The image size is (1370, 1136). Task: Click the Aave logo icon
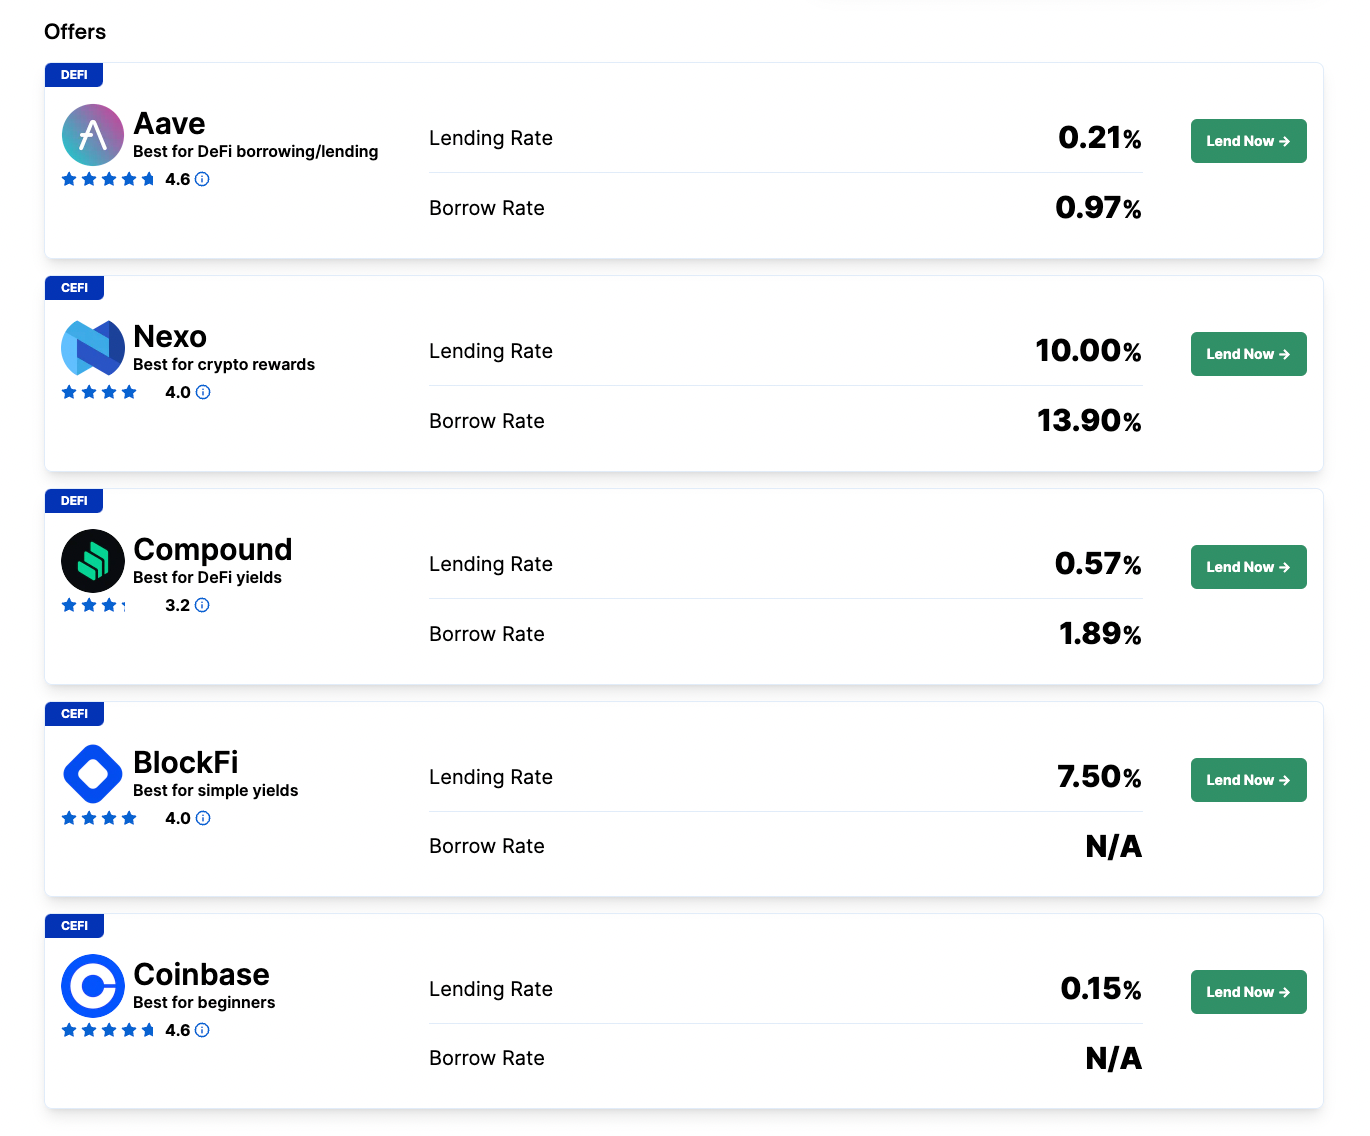pos(93,135)
